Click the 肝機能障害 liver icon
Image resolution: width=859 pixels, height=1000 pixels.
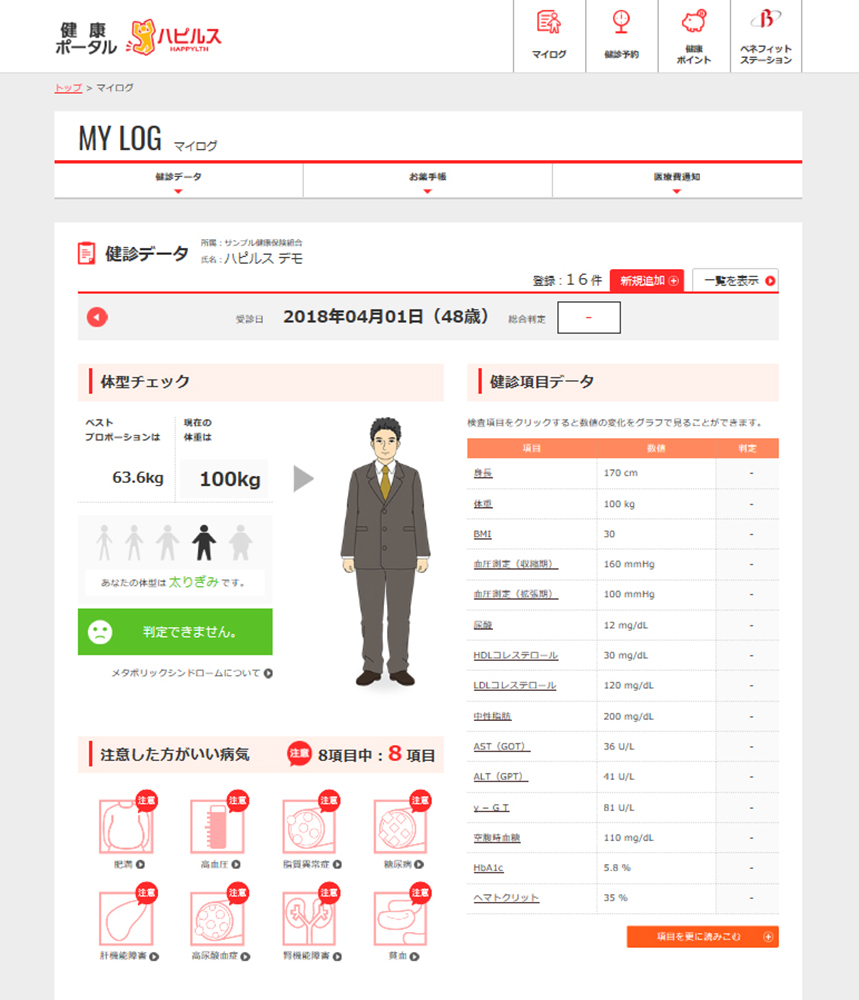(123, 918)
